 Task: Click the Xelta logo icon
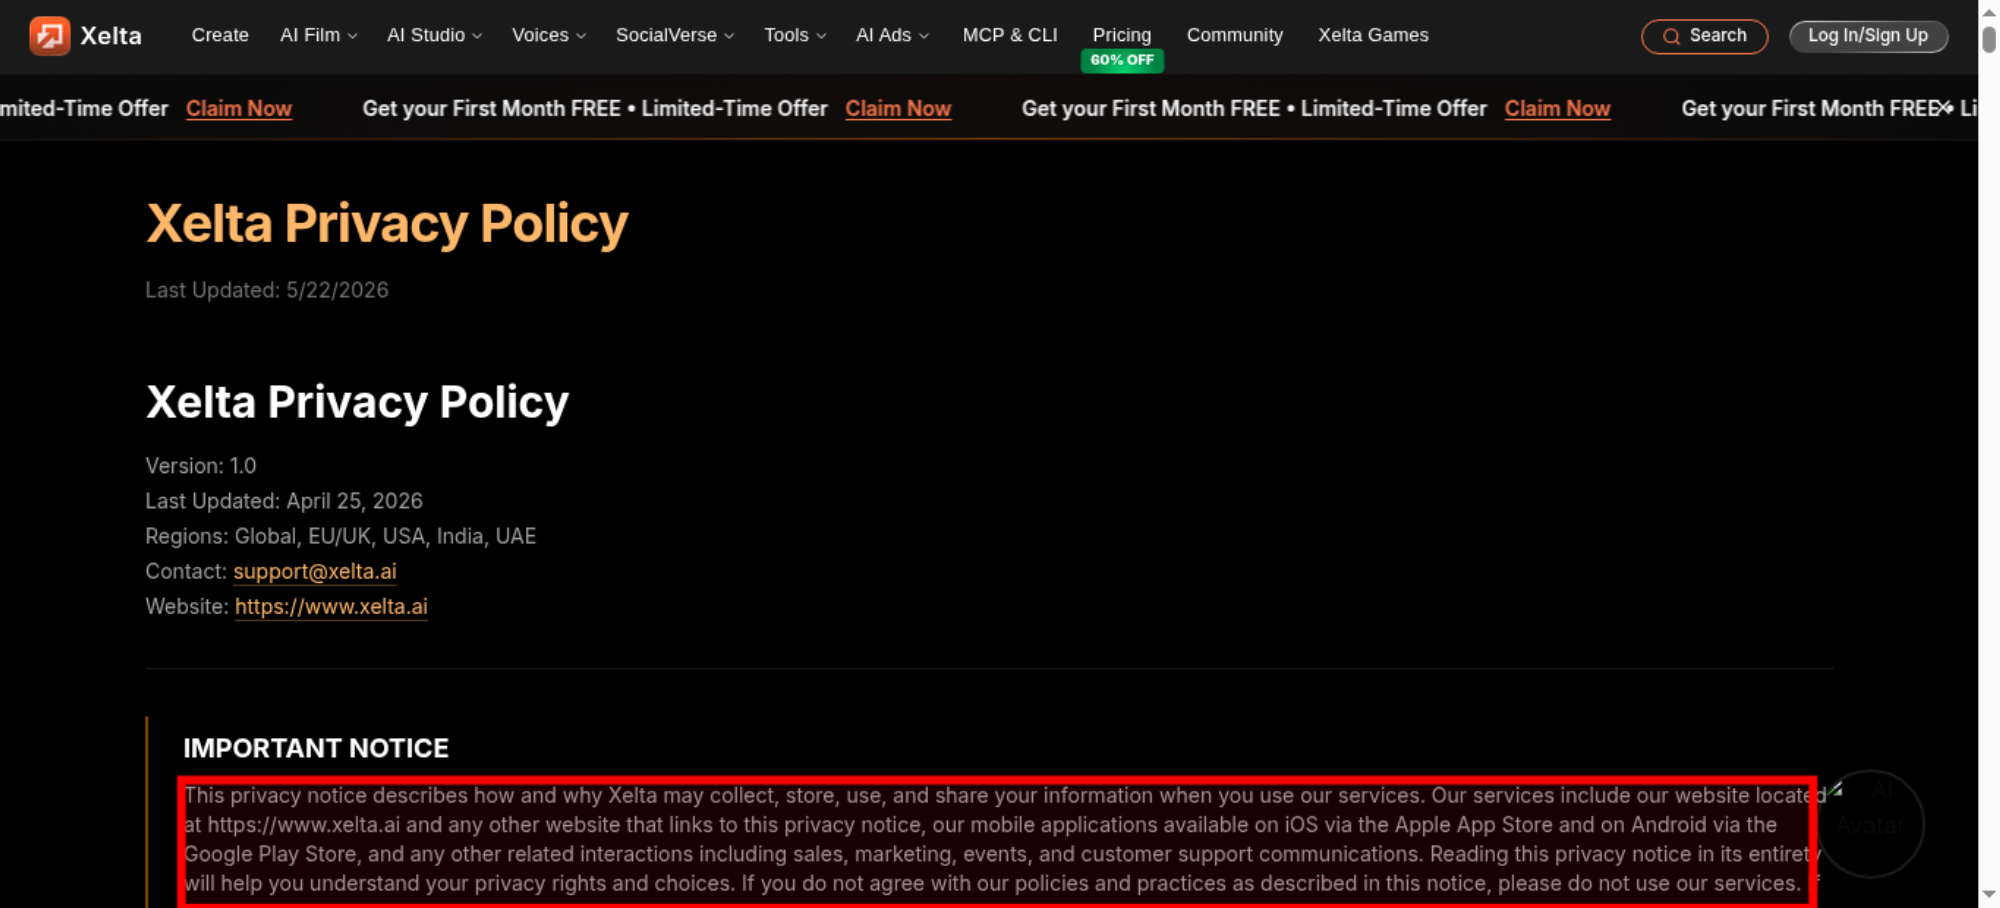(49, 36)
